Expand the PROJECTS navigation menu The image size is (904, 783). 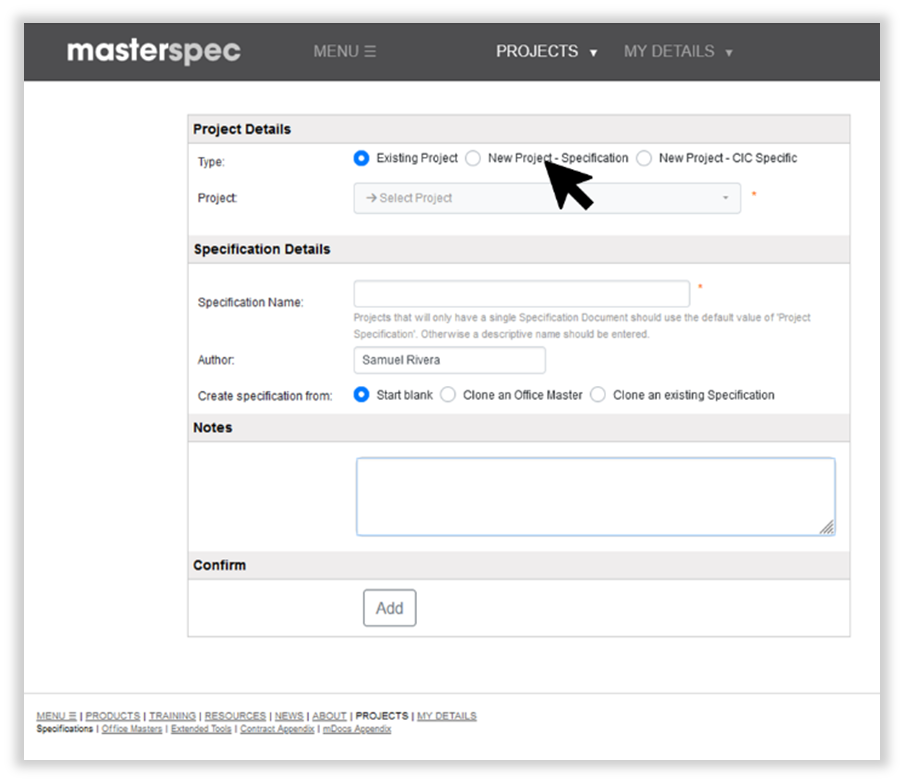537,51
